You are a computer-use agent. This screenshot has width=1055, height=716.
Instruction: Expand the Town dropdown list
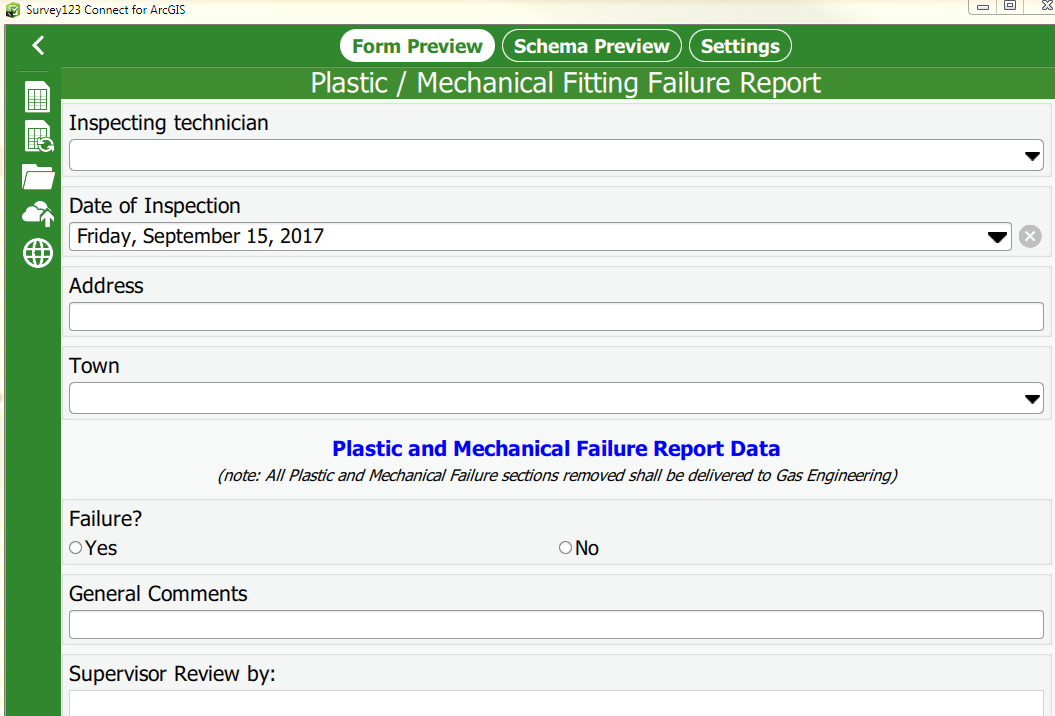click(x=1033, y=399)
